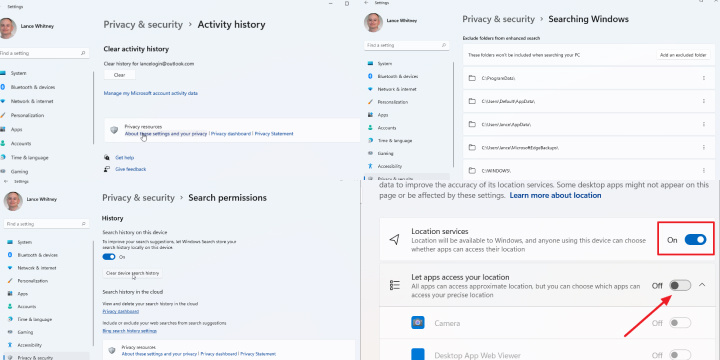
Task: Click Apps icon in Search permissions sidebar
Action: pos(10,293)
